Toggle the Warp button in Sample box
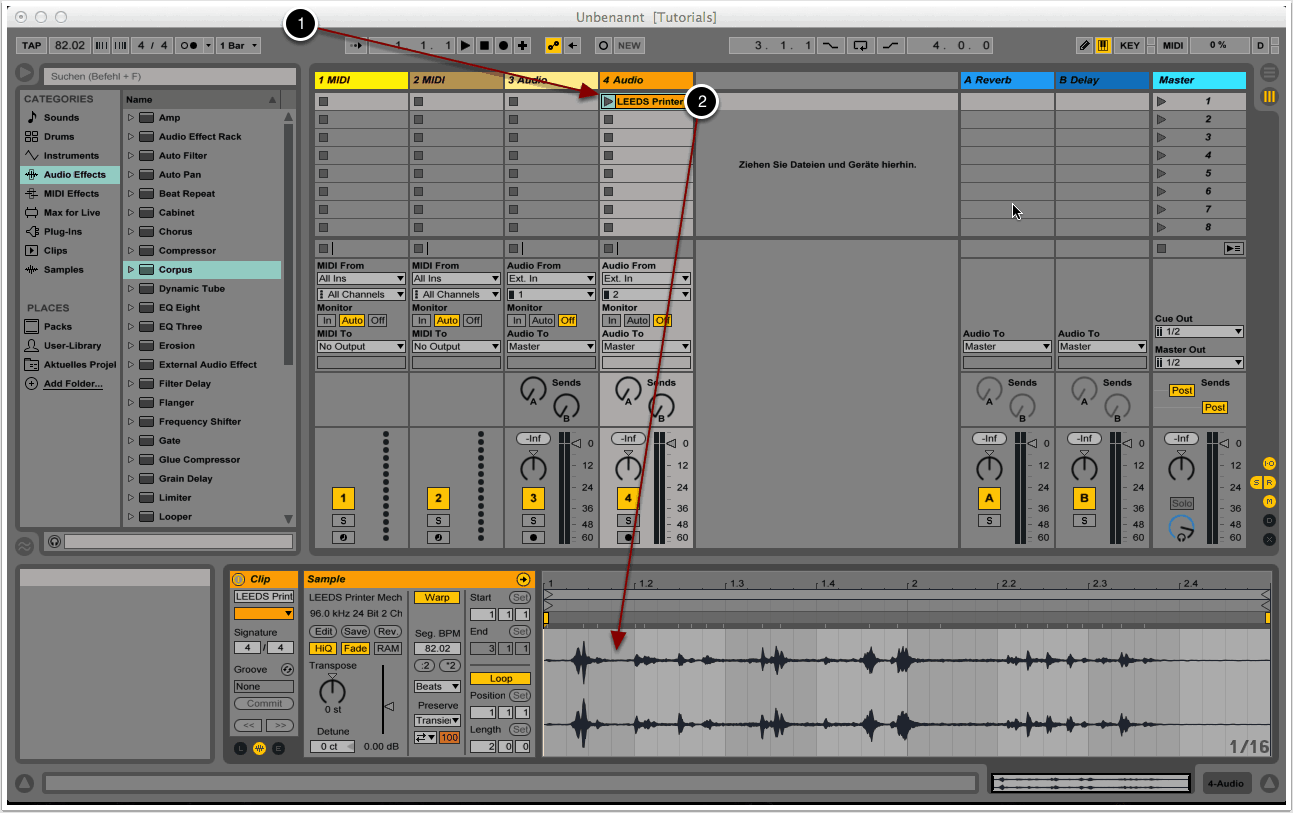 click(437, 597)
